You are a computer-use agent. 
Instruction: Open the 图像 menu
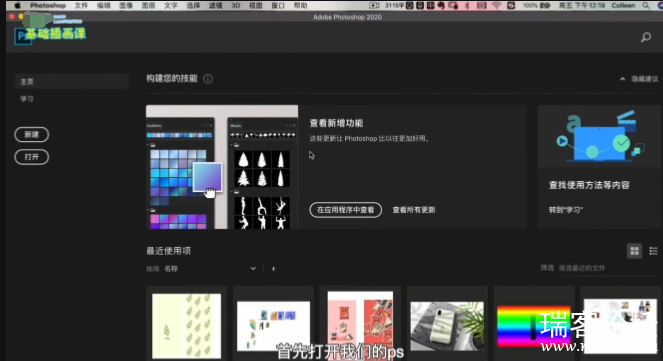pyautogui.click(x=126, y=5)
